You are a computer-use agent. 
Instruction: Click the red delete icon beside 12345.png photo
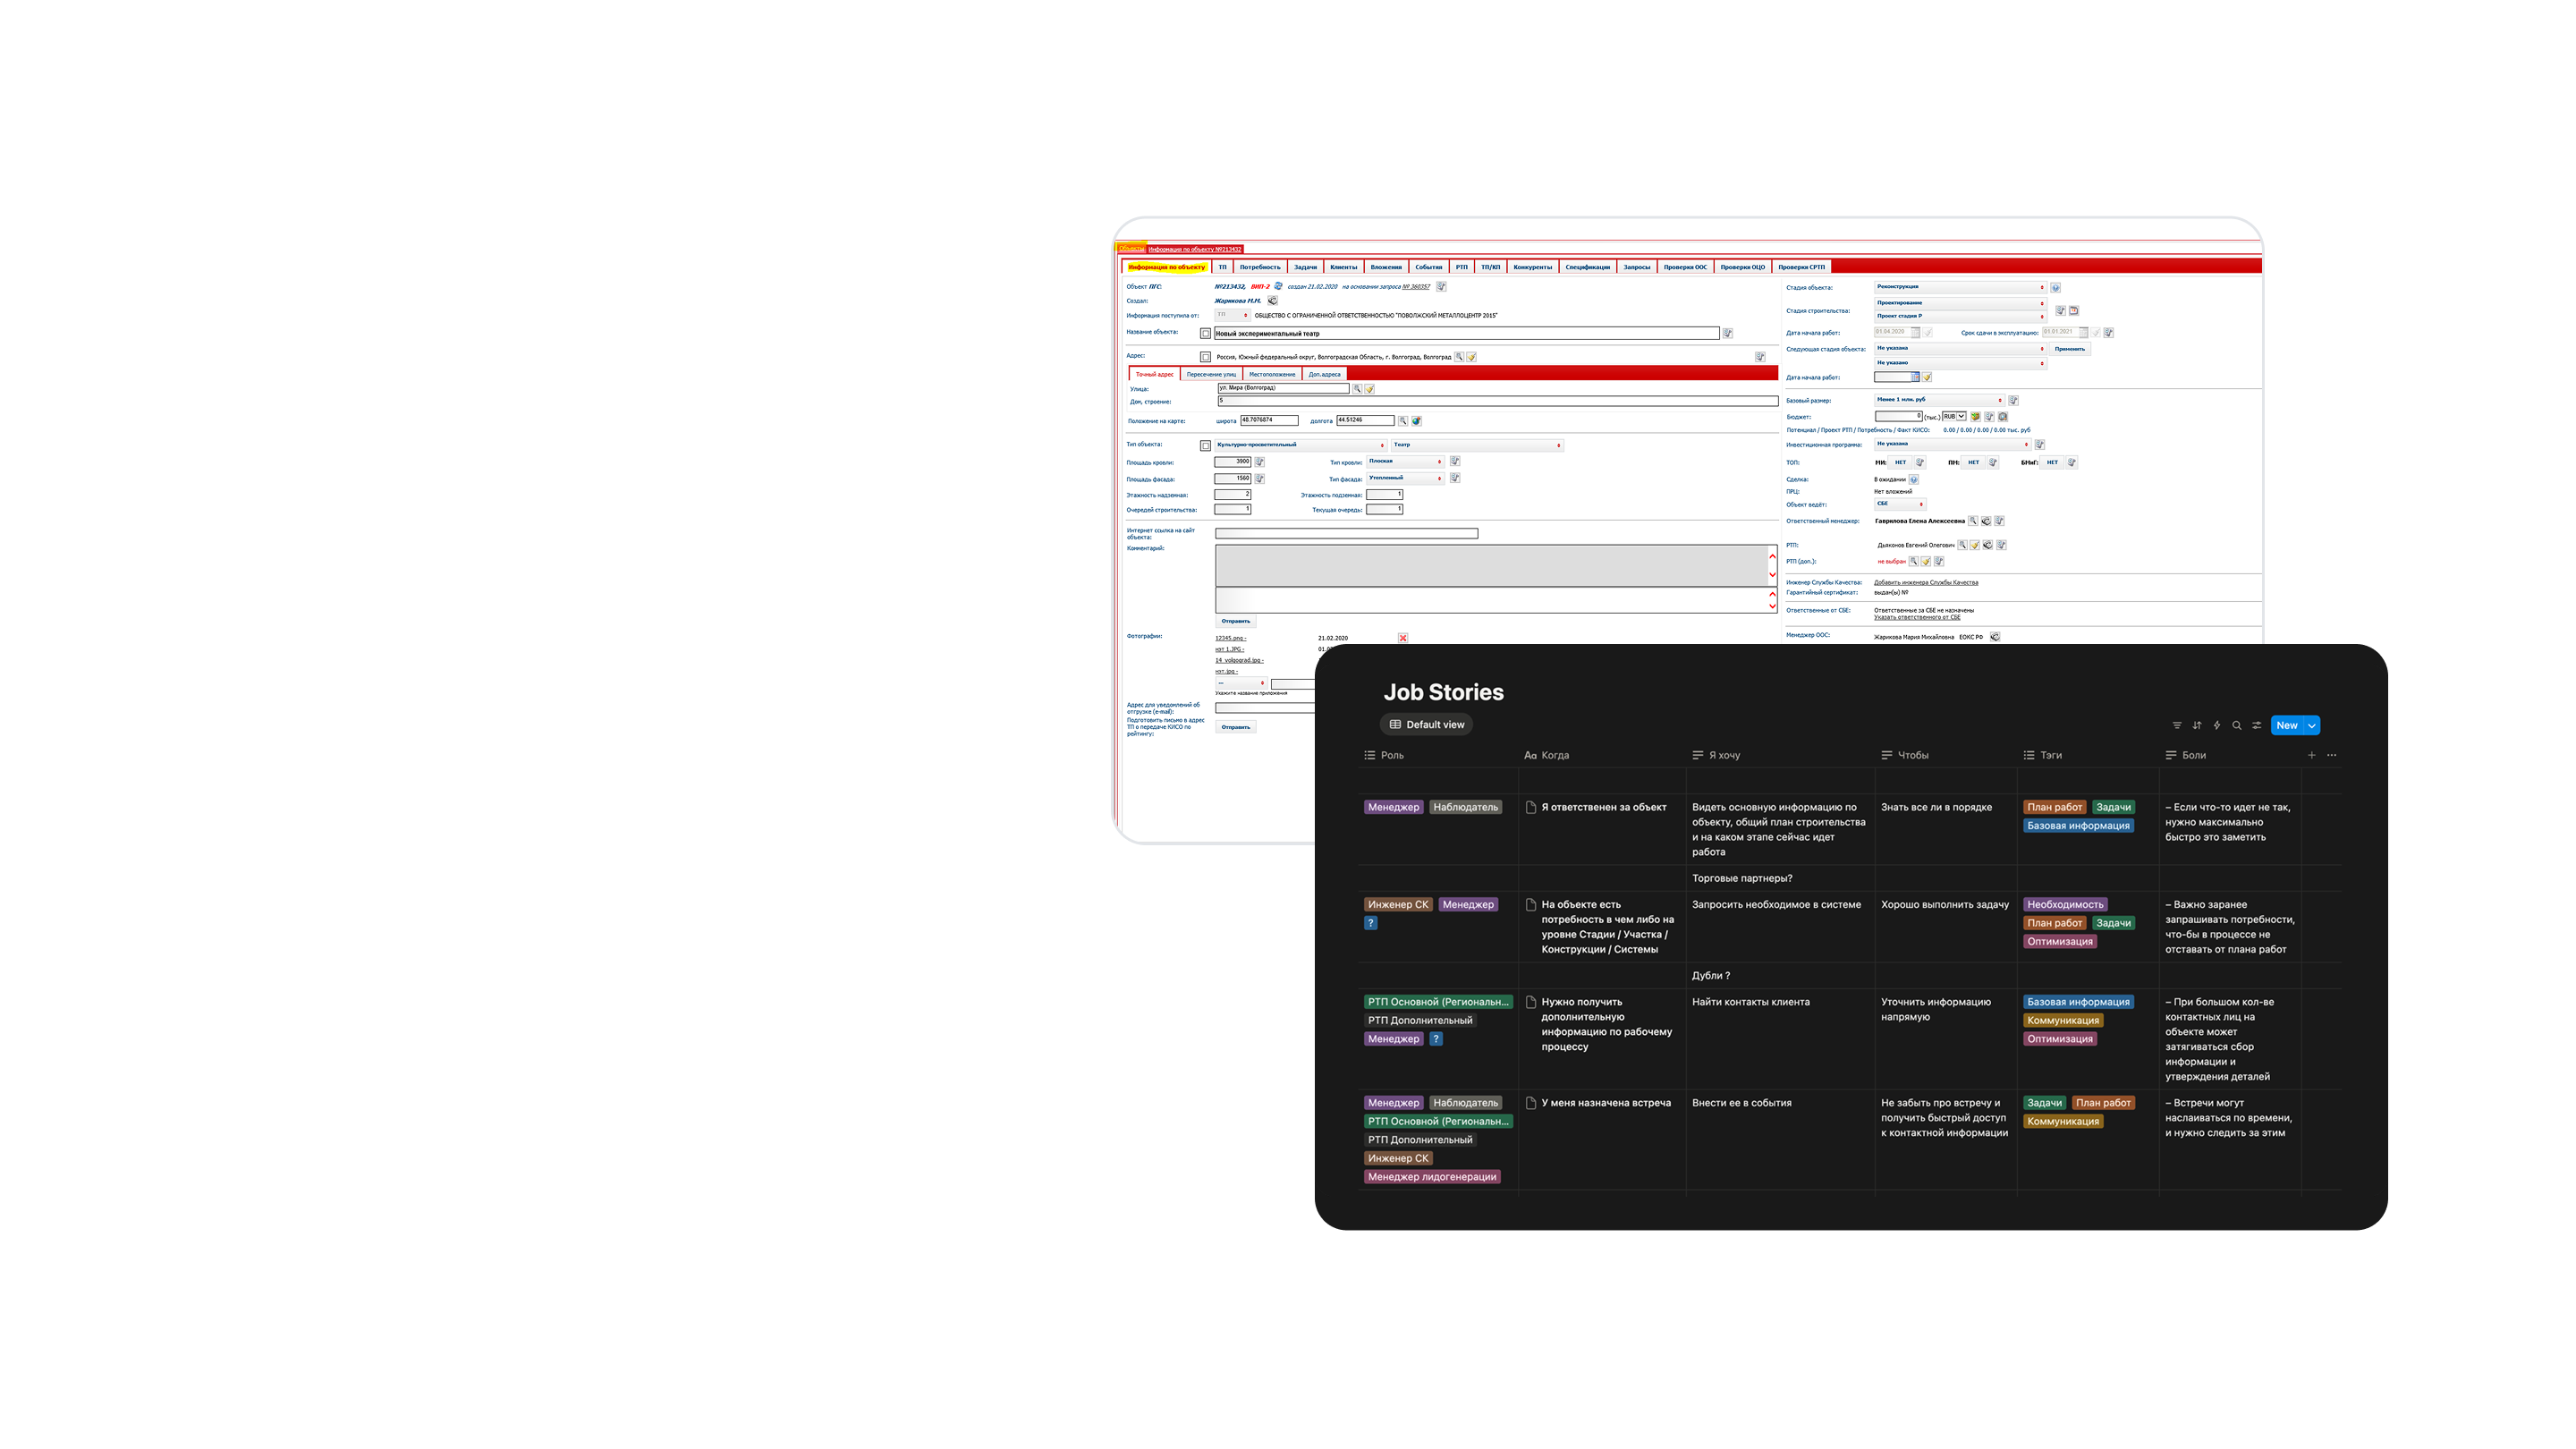coord(1403,638)
